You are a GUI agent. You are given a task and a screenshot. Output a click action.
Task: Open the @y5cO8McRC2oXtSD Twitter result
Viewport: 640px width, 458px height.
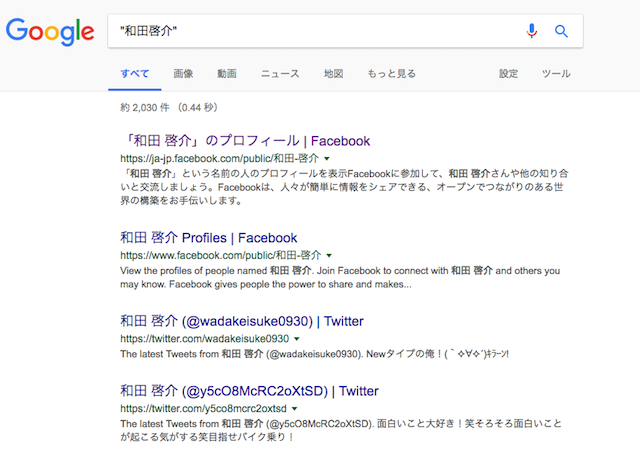point(249,391)
